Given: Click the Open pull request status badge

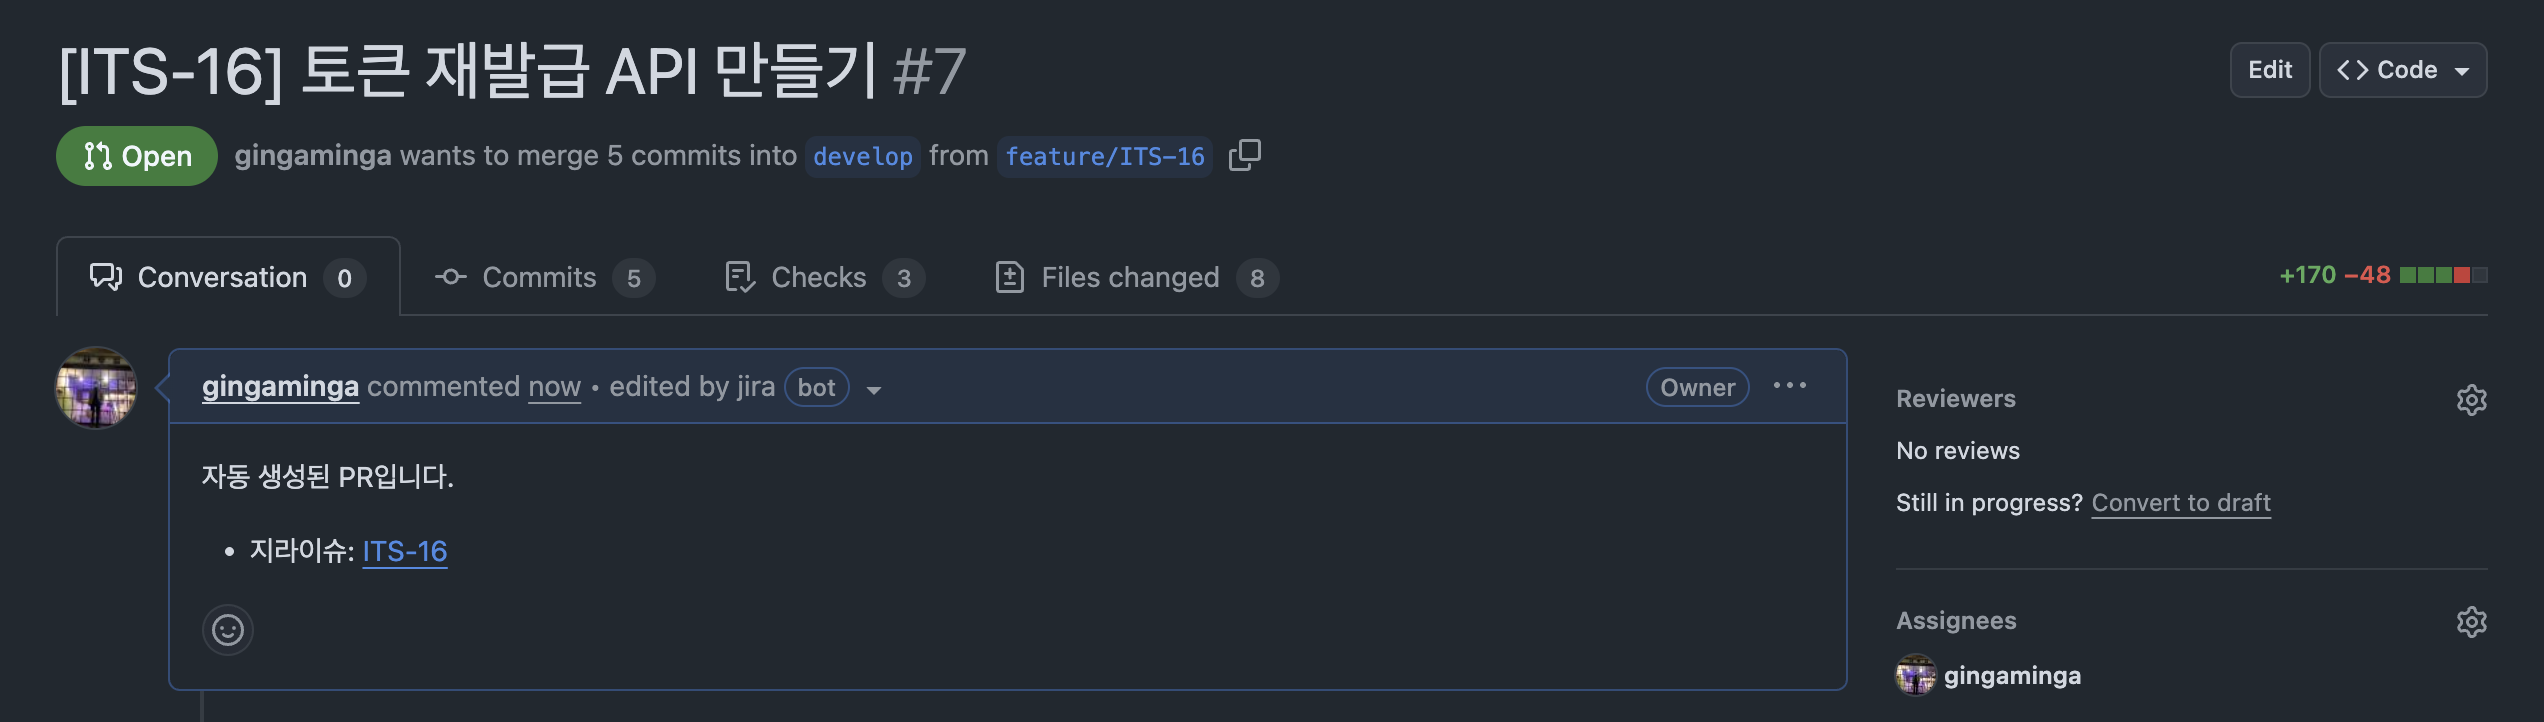Looking at the screenshot, I should coord(137,156).
